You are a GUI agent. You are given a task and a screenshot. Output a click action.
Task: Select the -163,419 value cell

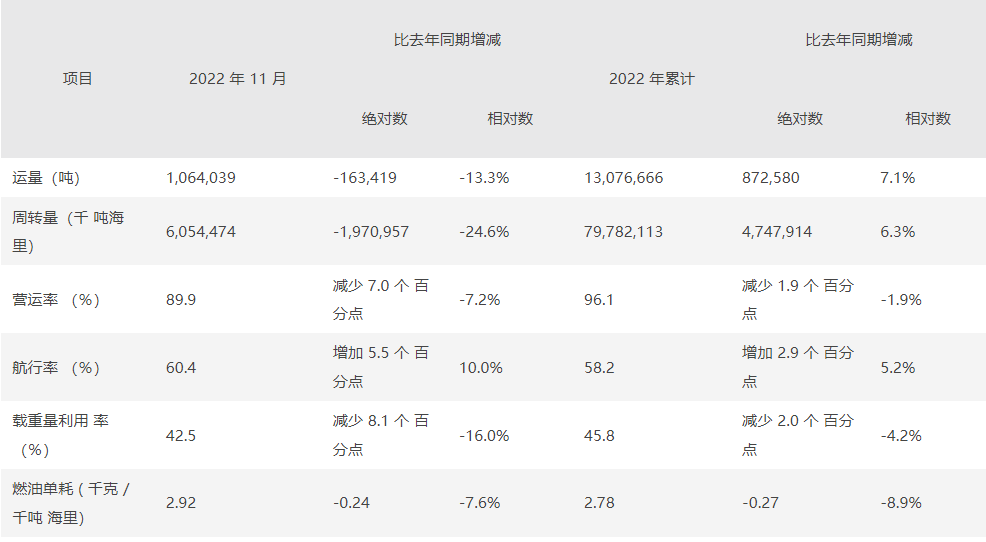[365, 178]
